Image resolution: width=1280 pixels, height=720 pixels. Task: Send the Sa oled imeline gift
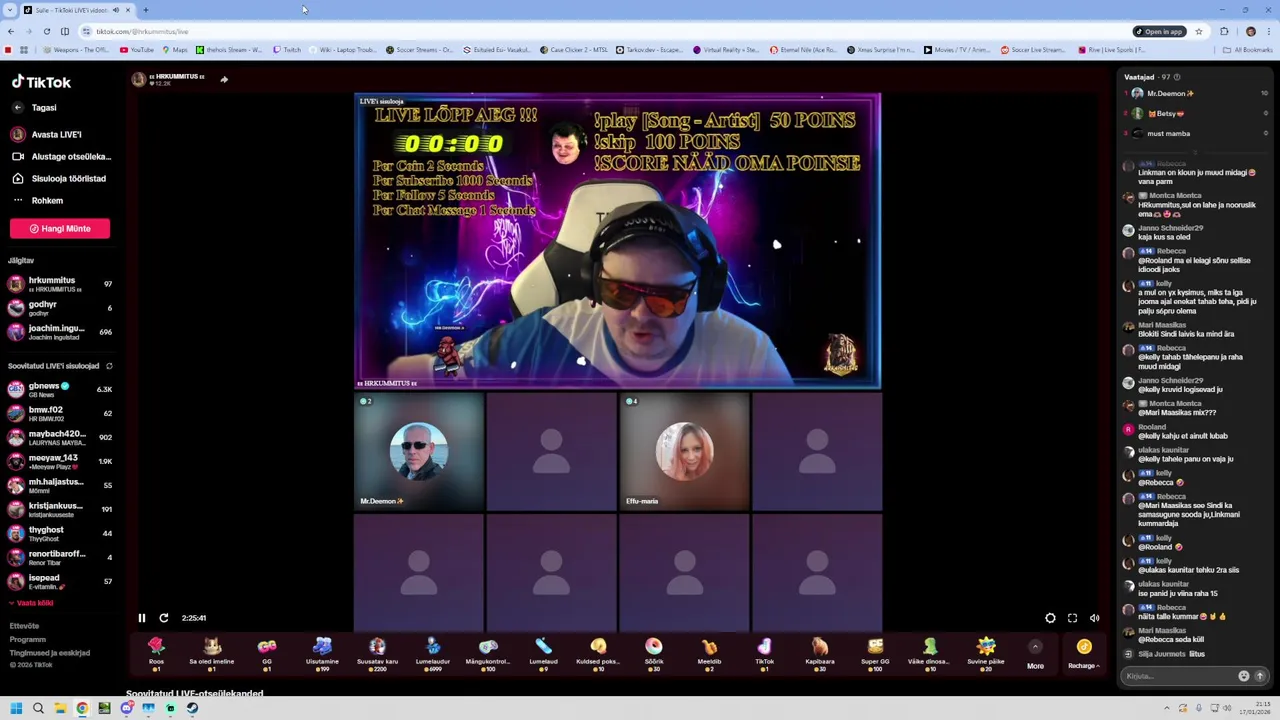tap(212, 654)
